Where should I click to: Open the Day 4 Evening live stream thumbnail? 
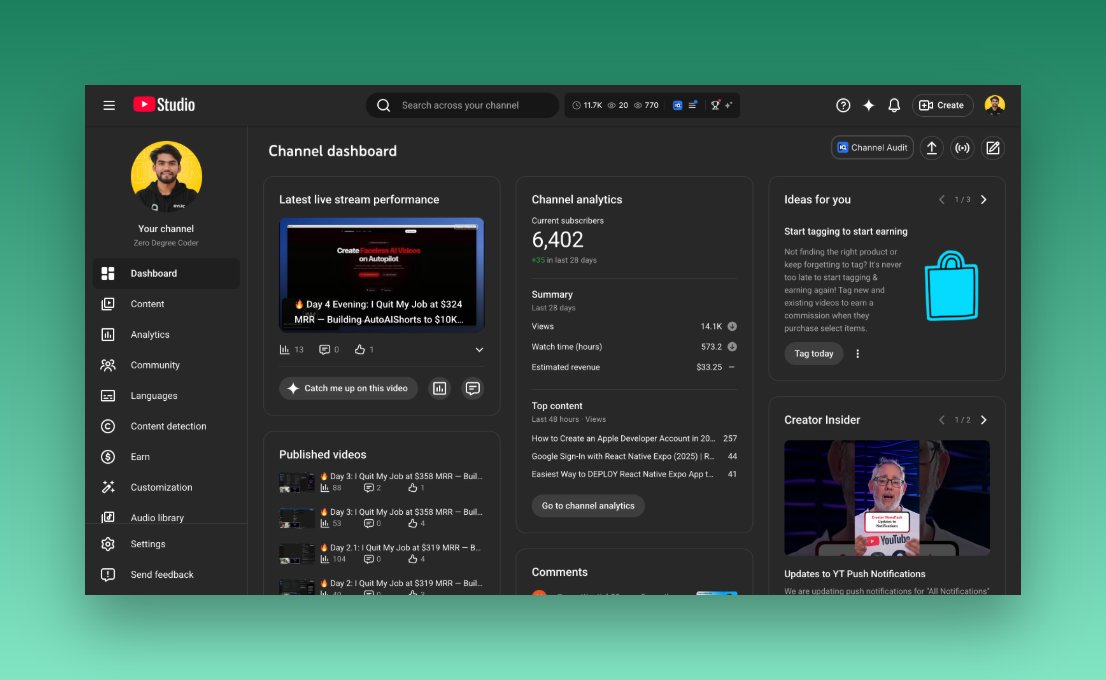coord(382,275)
